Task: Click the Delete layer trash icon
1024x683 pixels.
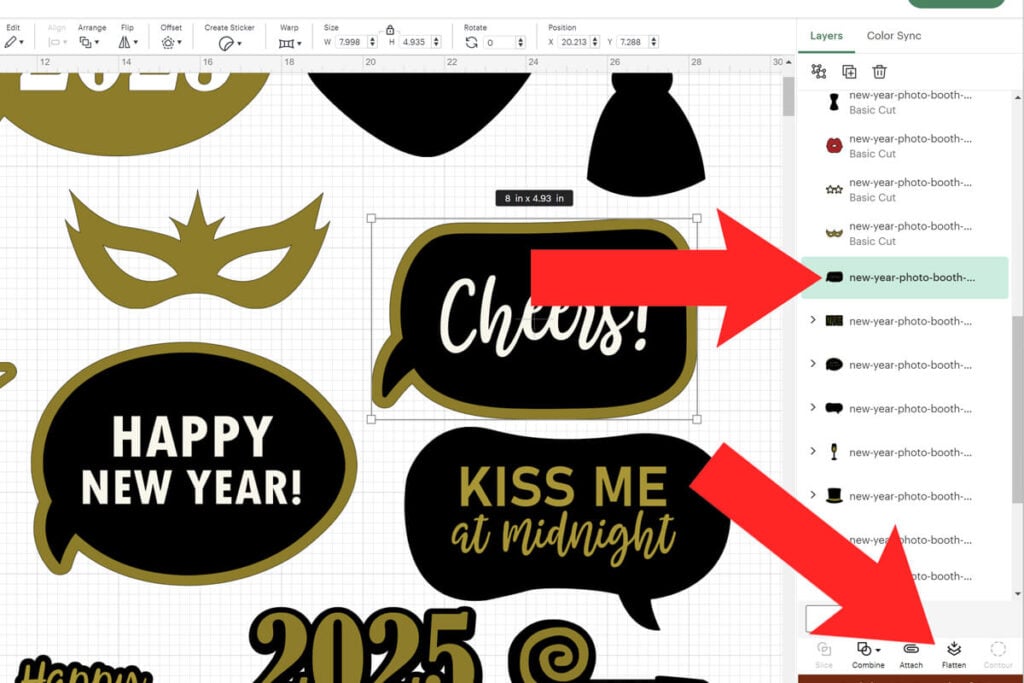Action: [x=880, y=71]
